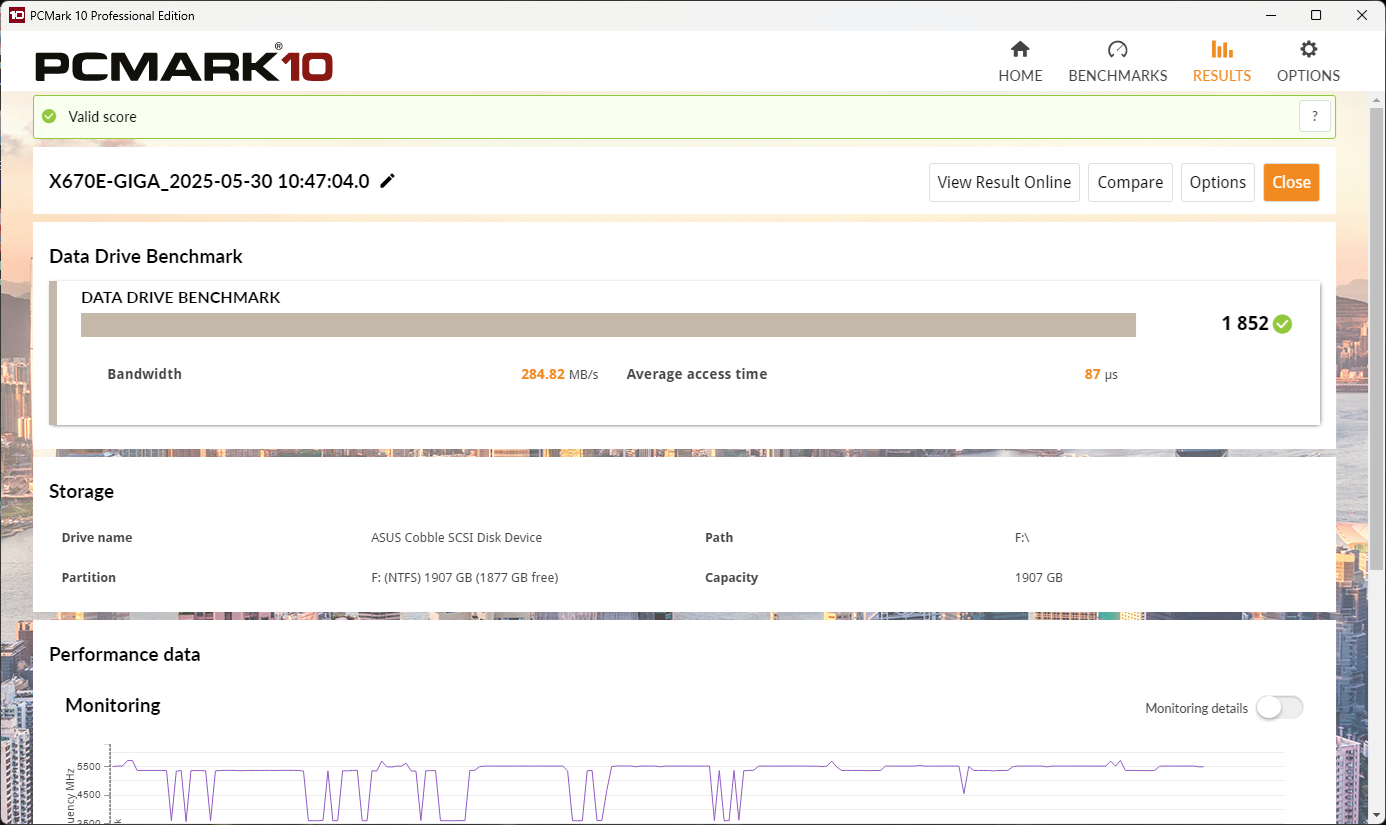The image size is (1386, 825).
Task: Click the average access time value 87 µs
Action: tap(1101, 374)
